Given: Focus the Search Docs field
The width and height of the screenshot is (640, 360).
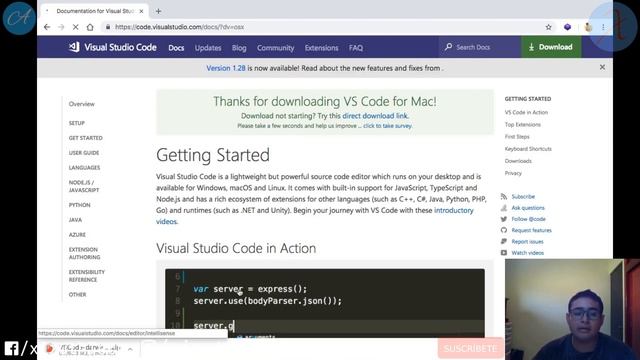Looking at the screenshot, I should (480, 47).
